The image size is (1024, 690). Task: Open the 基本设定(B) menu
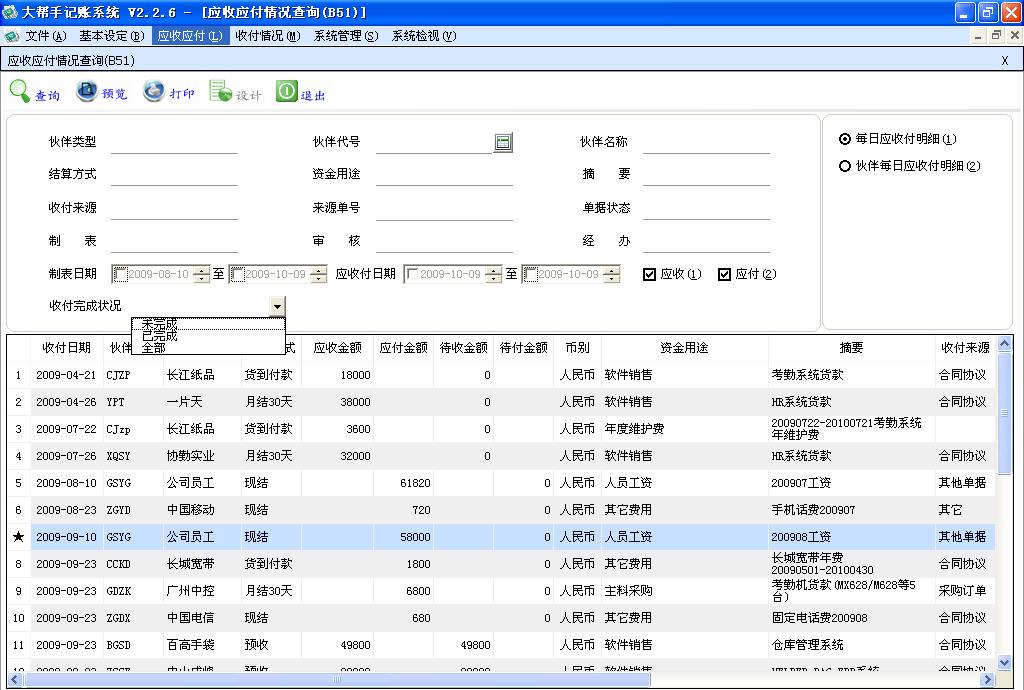click(x=112, y=36)
